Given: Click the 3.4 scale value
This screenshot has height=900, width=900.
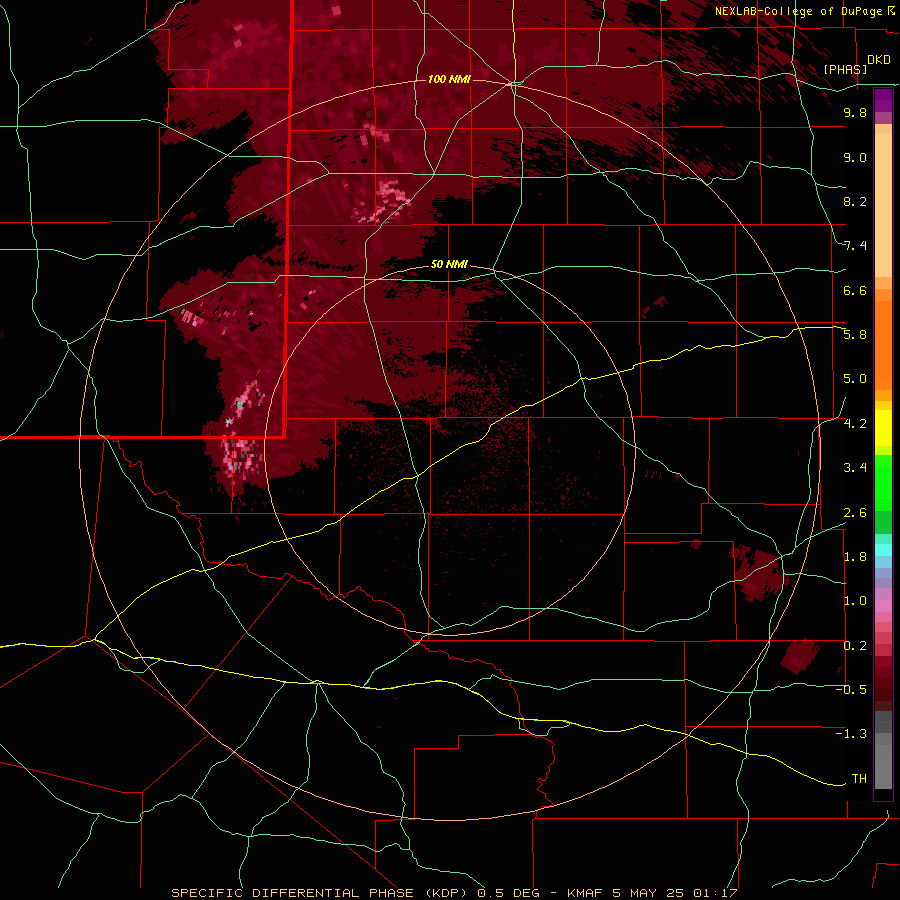Looking at the screenshot, I should point(855,468).
